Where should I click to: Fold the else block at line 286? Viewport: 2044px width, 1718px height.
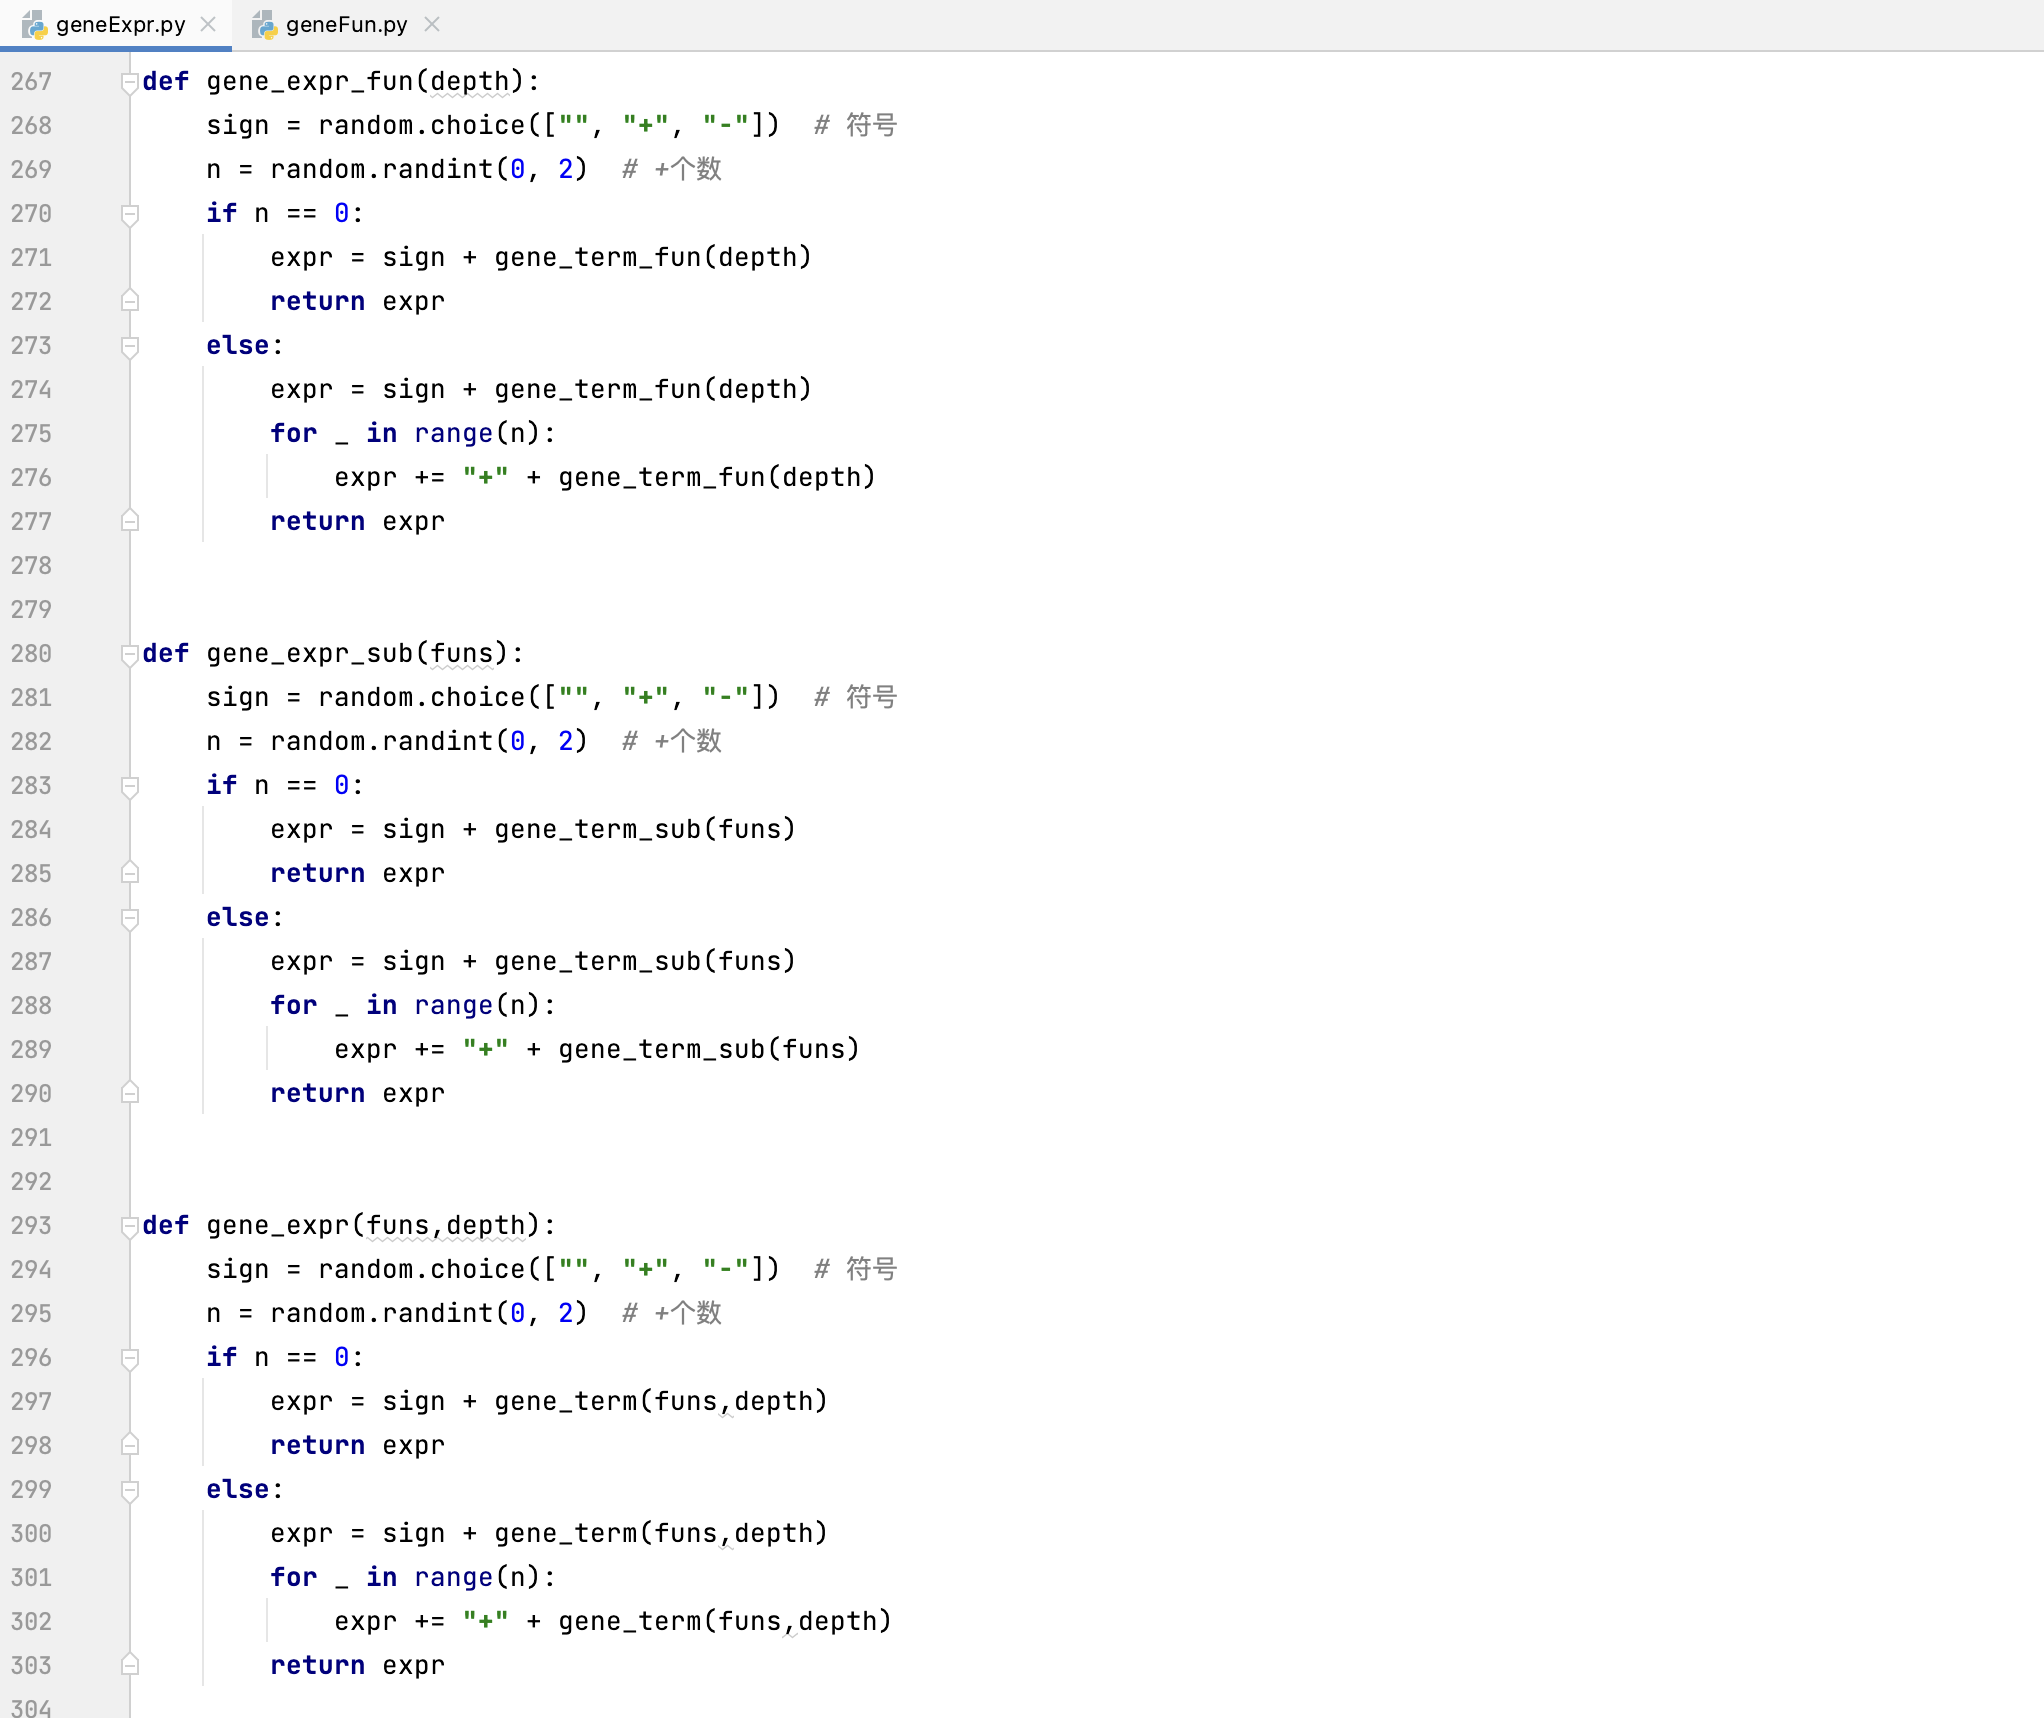tap(129, 918)
